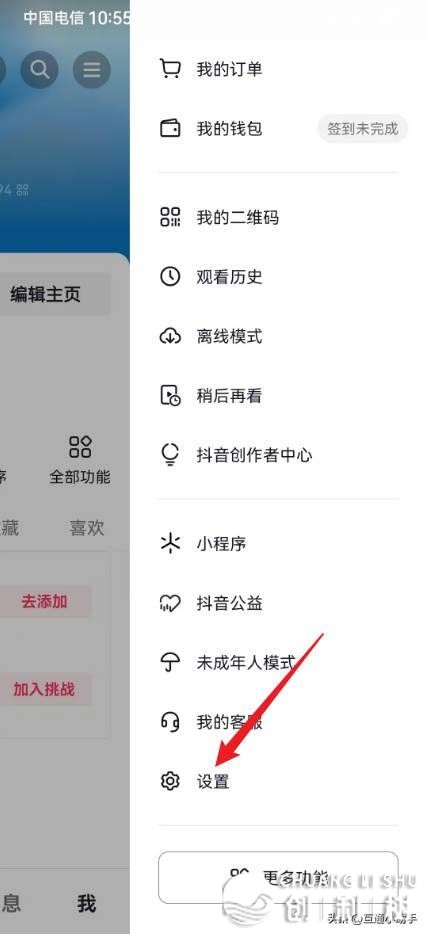Select the cloud download icon for offline mode
The image size is (427, 934).
tap(170, 336)
